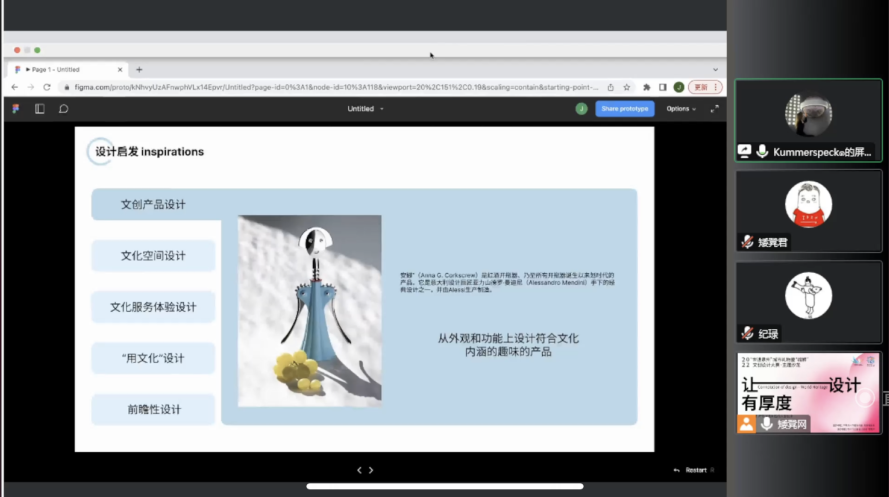Toggle 矮凳君 muted microphone icon
This screenshot has width=889, height=497.
click(747, 242)
